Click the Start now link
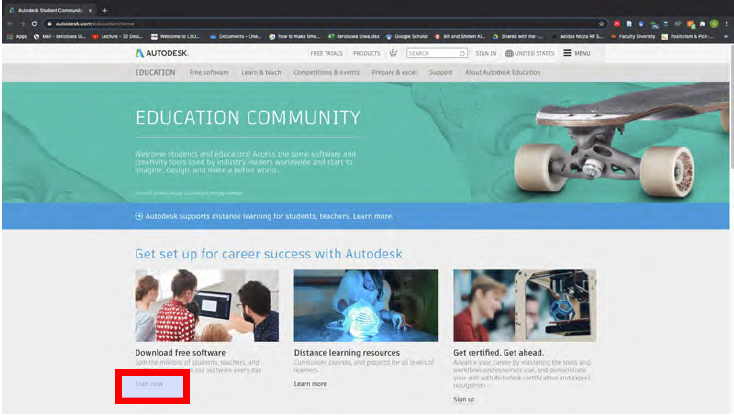The image size is (734, 415). (148, 383)
